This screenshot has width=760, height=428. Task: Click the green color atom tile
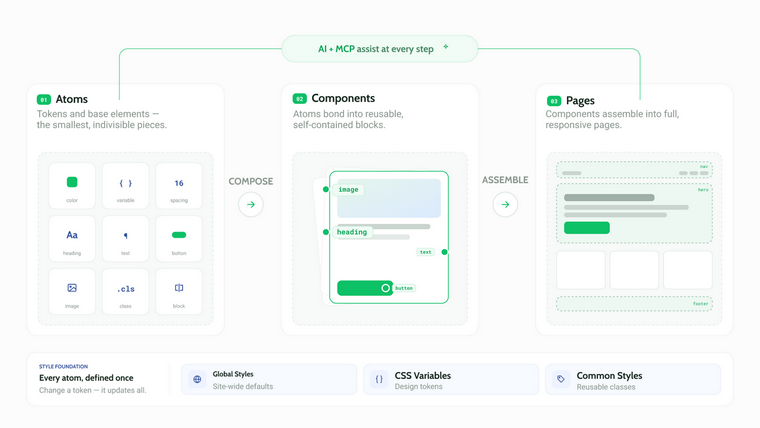pos(72,186)
